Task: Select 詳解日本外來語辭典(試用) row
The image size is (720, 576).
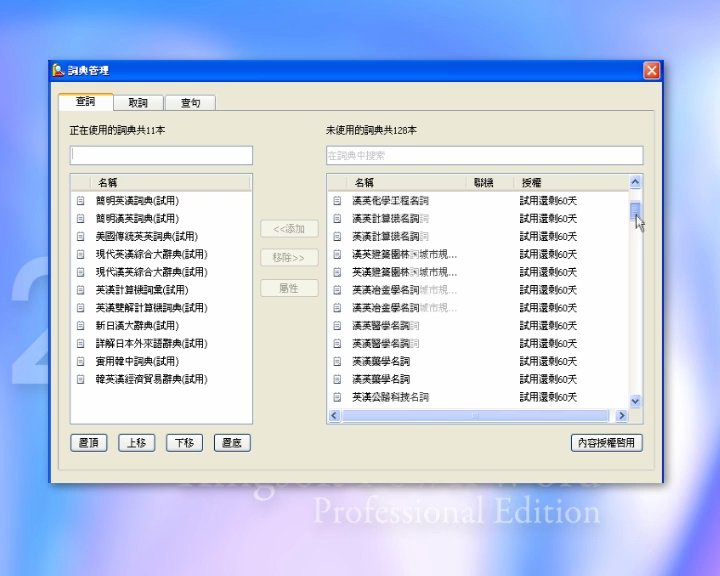Action: pos(161,344)
